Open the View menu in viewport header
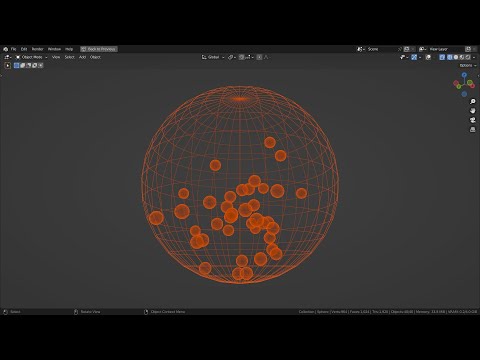The image size is (480, 360). (x=56, y=57)
